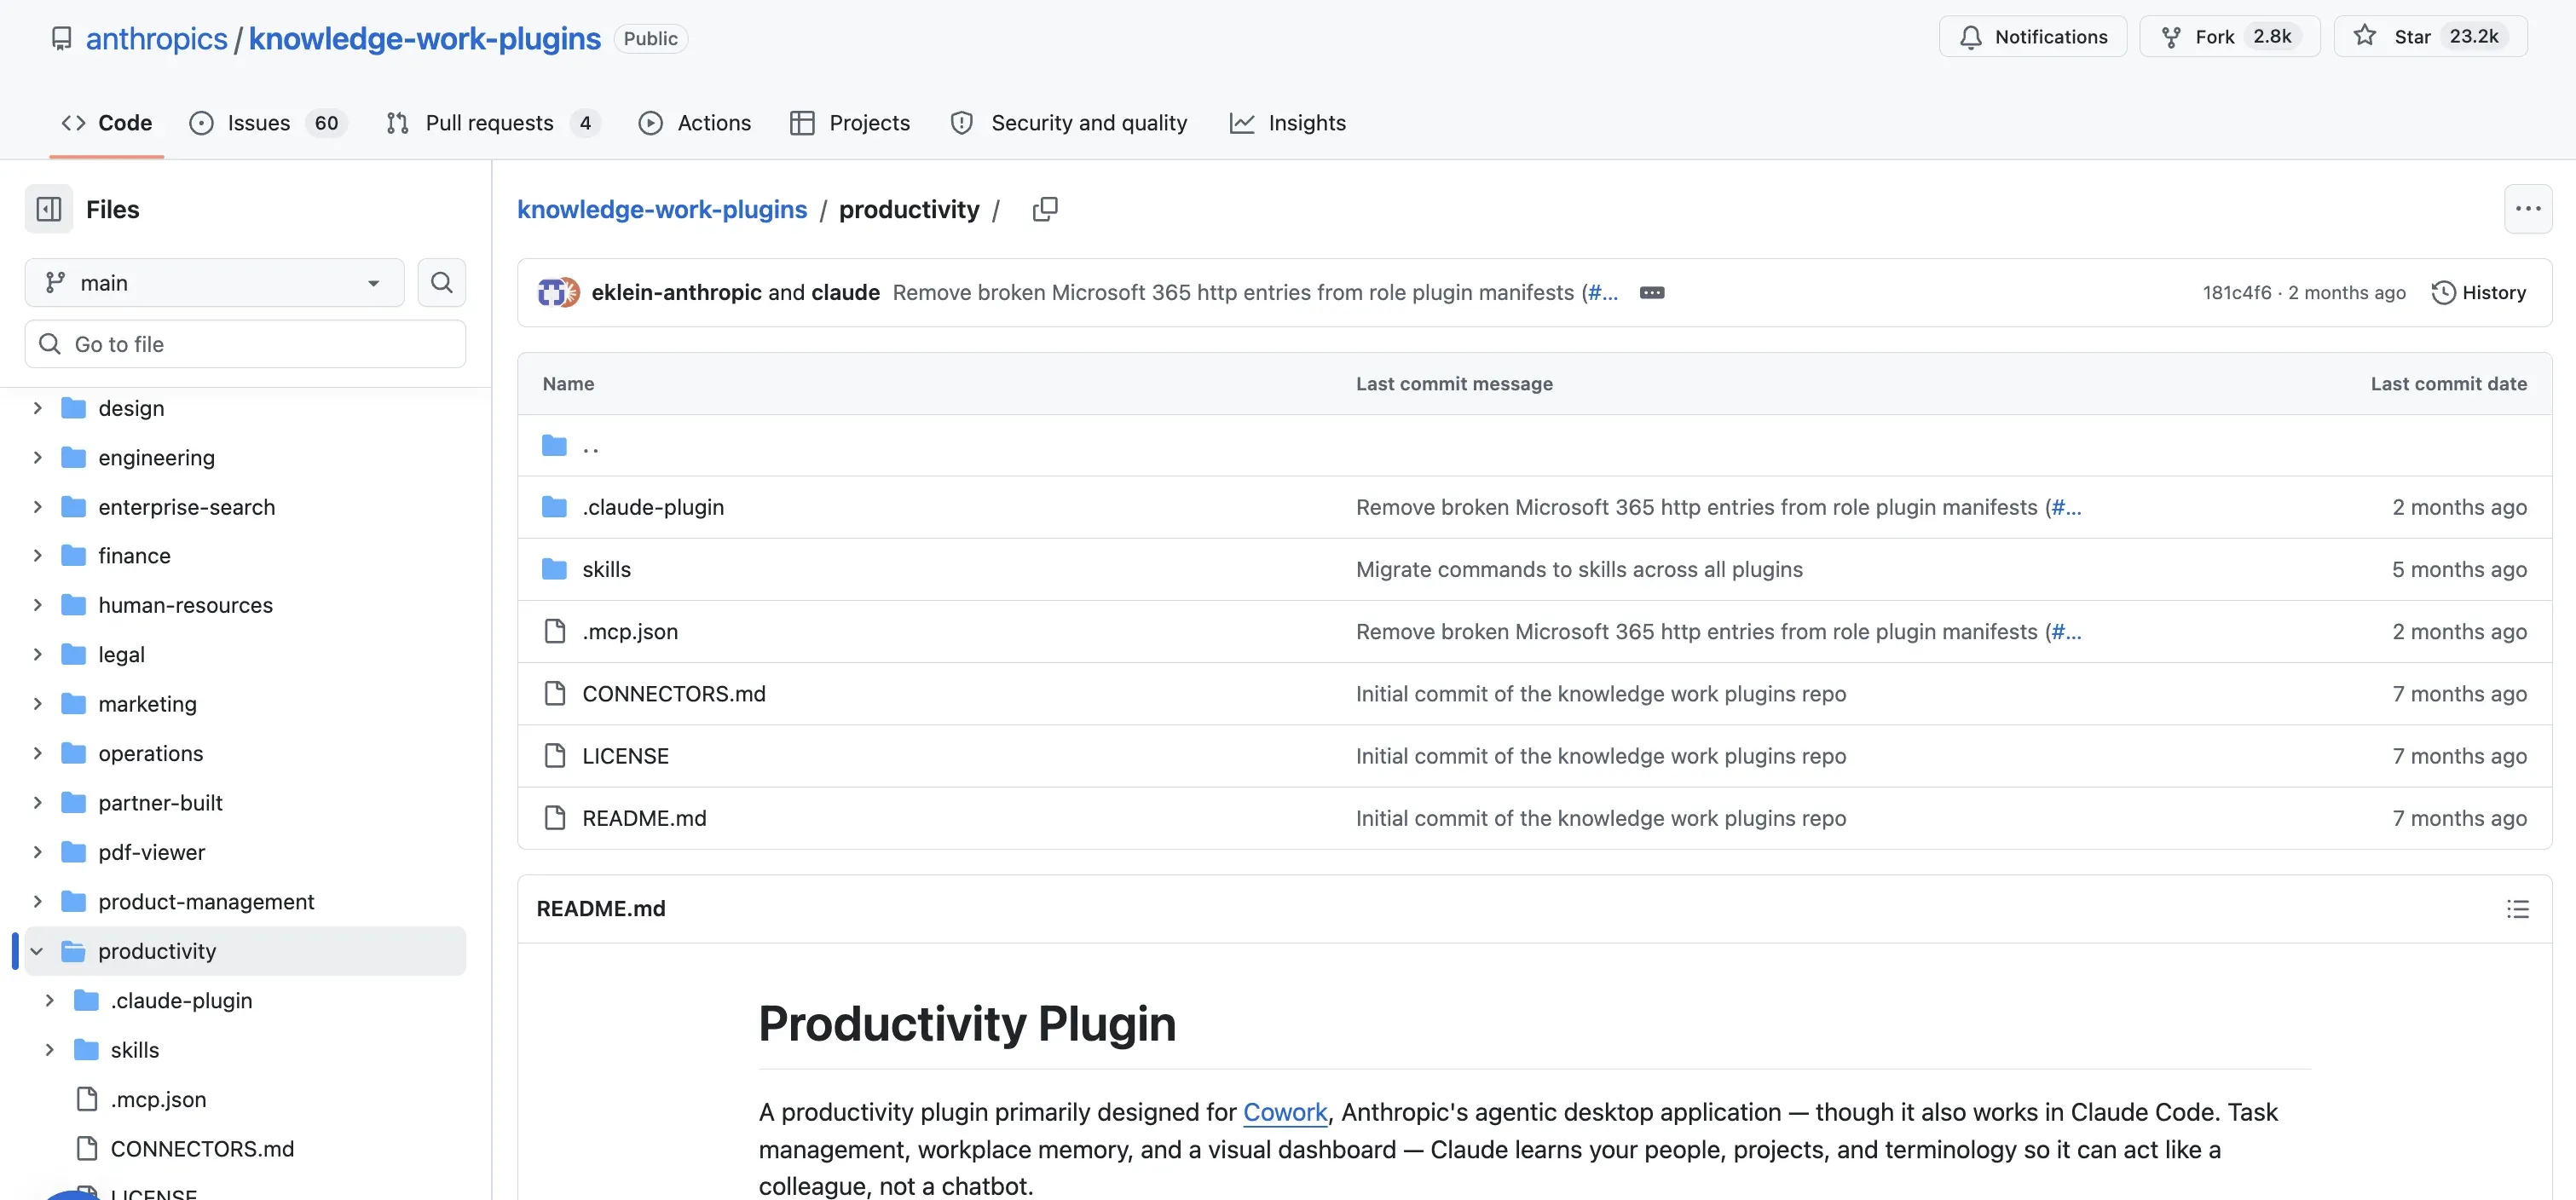Open the .claude-plugin folder icon in table
The height and width of the screenshot is (1200, 2576).
pyautogui.click(x=554, y=507)
